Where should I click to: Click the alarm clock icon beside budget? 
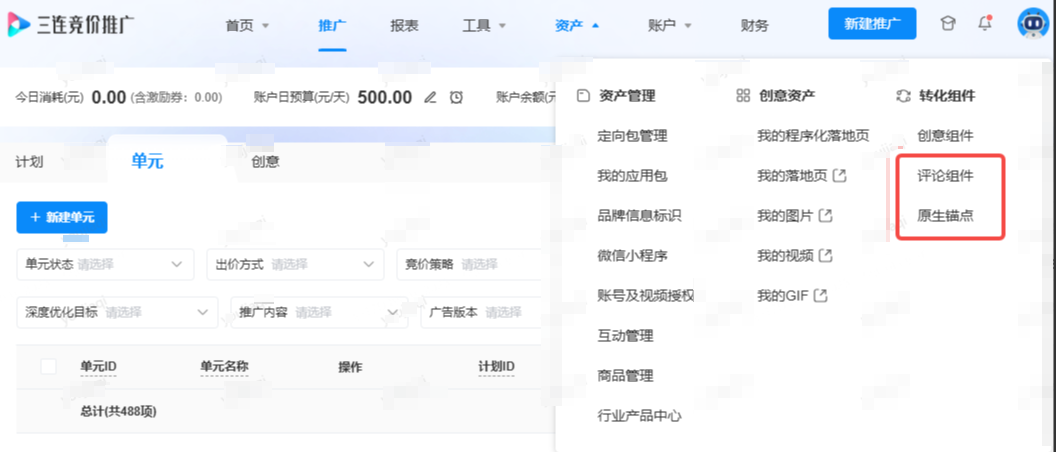pos(457,98)
